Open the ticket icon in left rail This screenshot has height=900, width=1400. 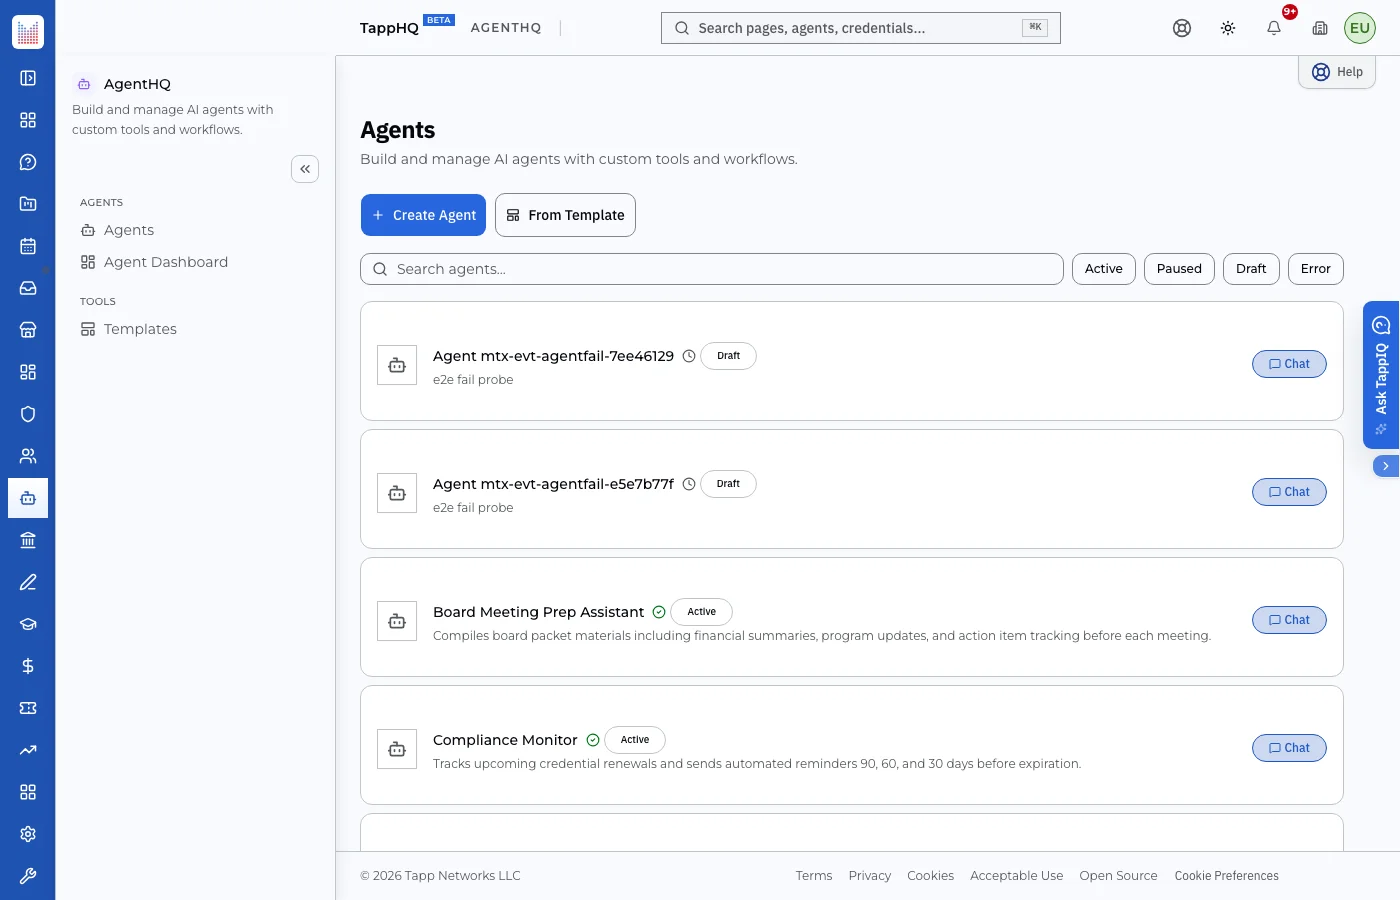(28, 708)
